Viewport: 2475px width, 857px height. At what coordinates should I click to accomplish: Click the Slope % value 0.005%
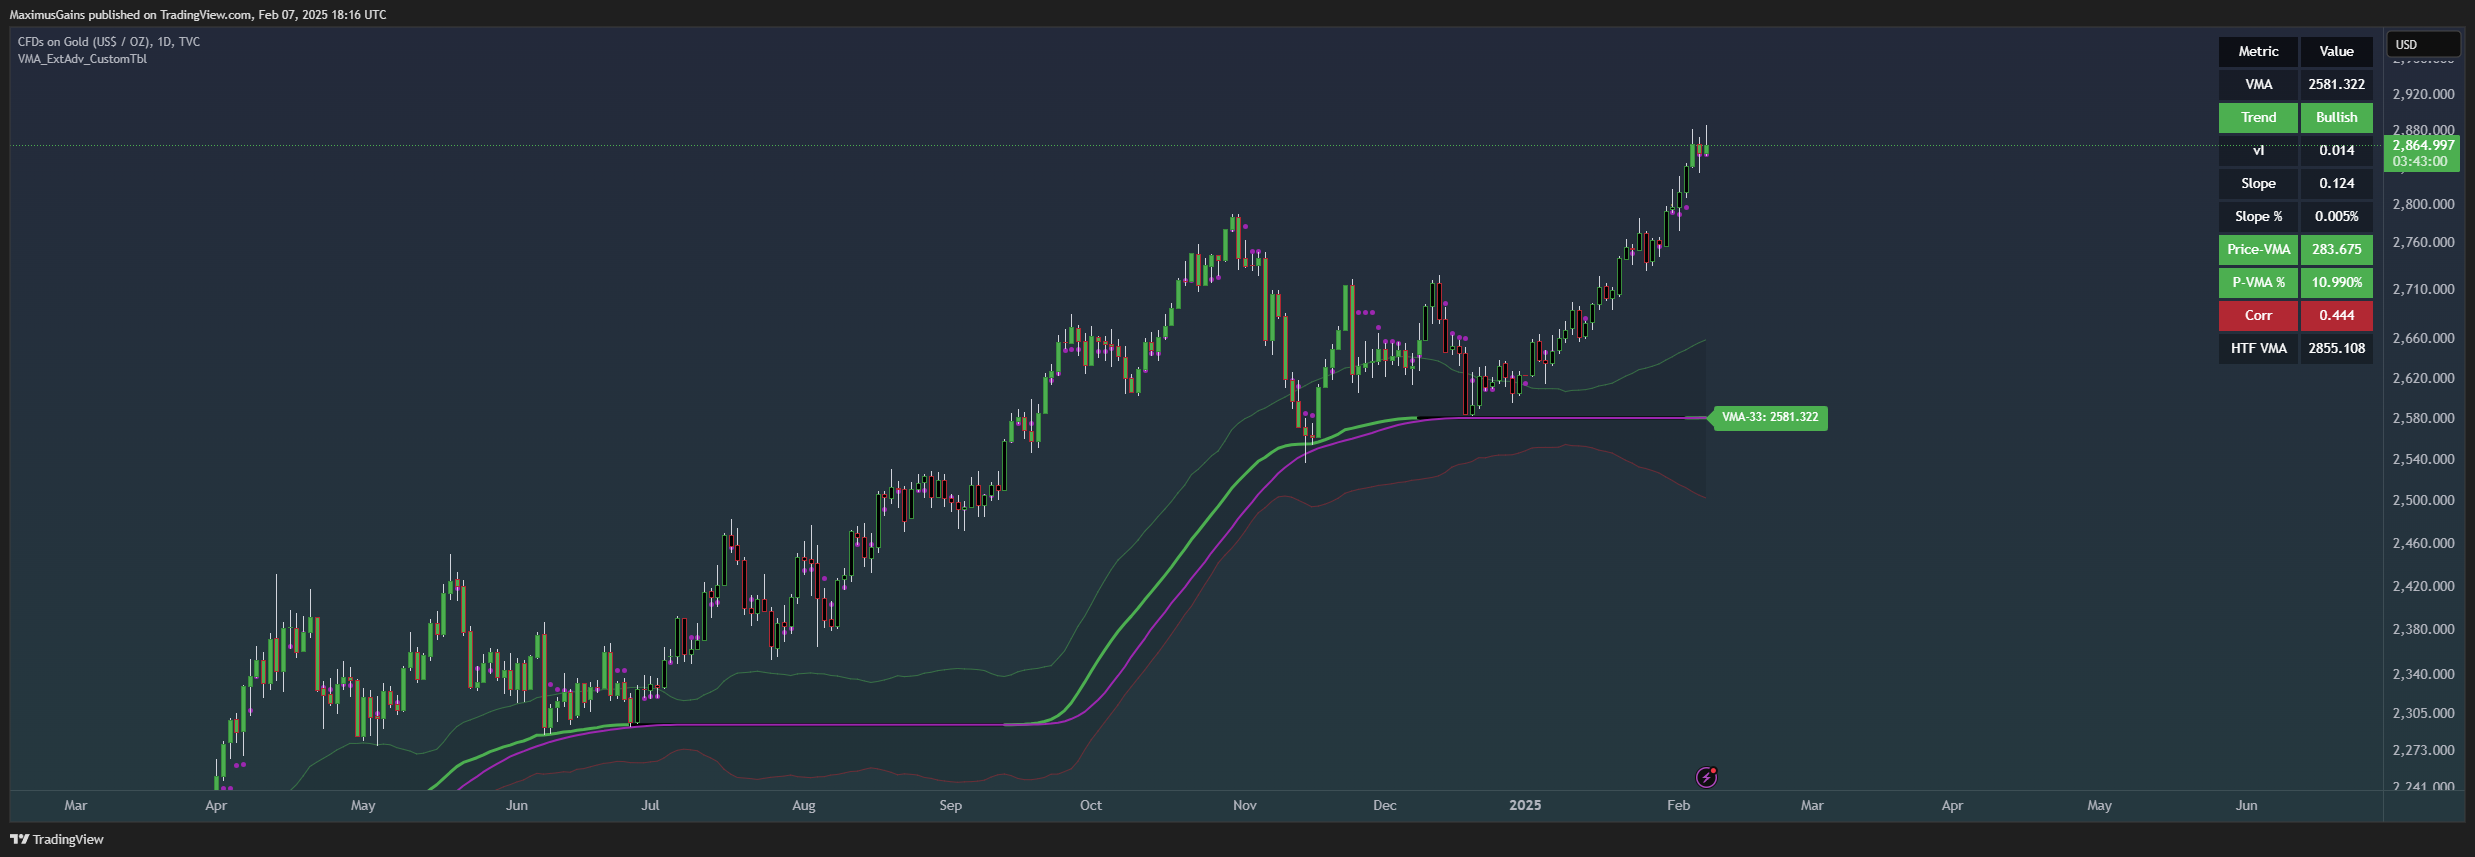(2336, 216)
